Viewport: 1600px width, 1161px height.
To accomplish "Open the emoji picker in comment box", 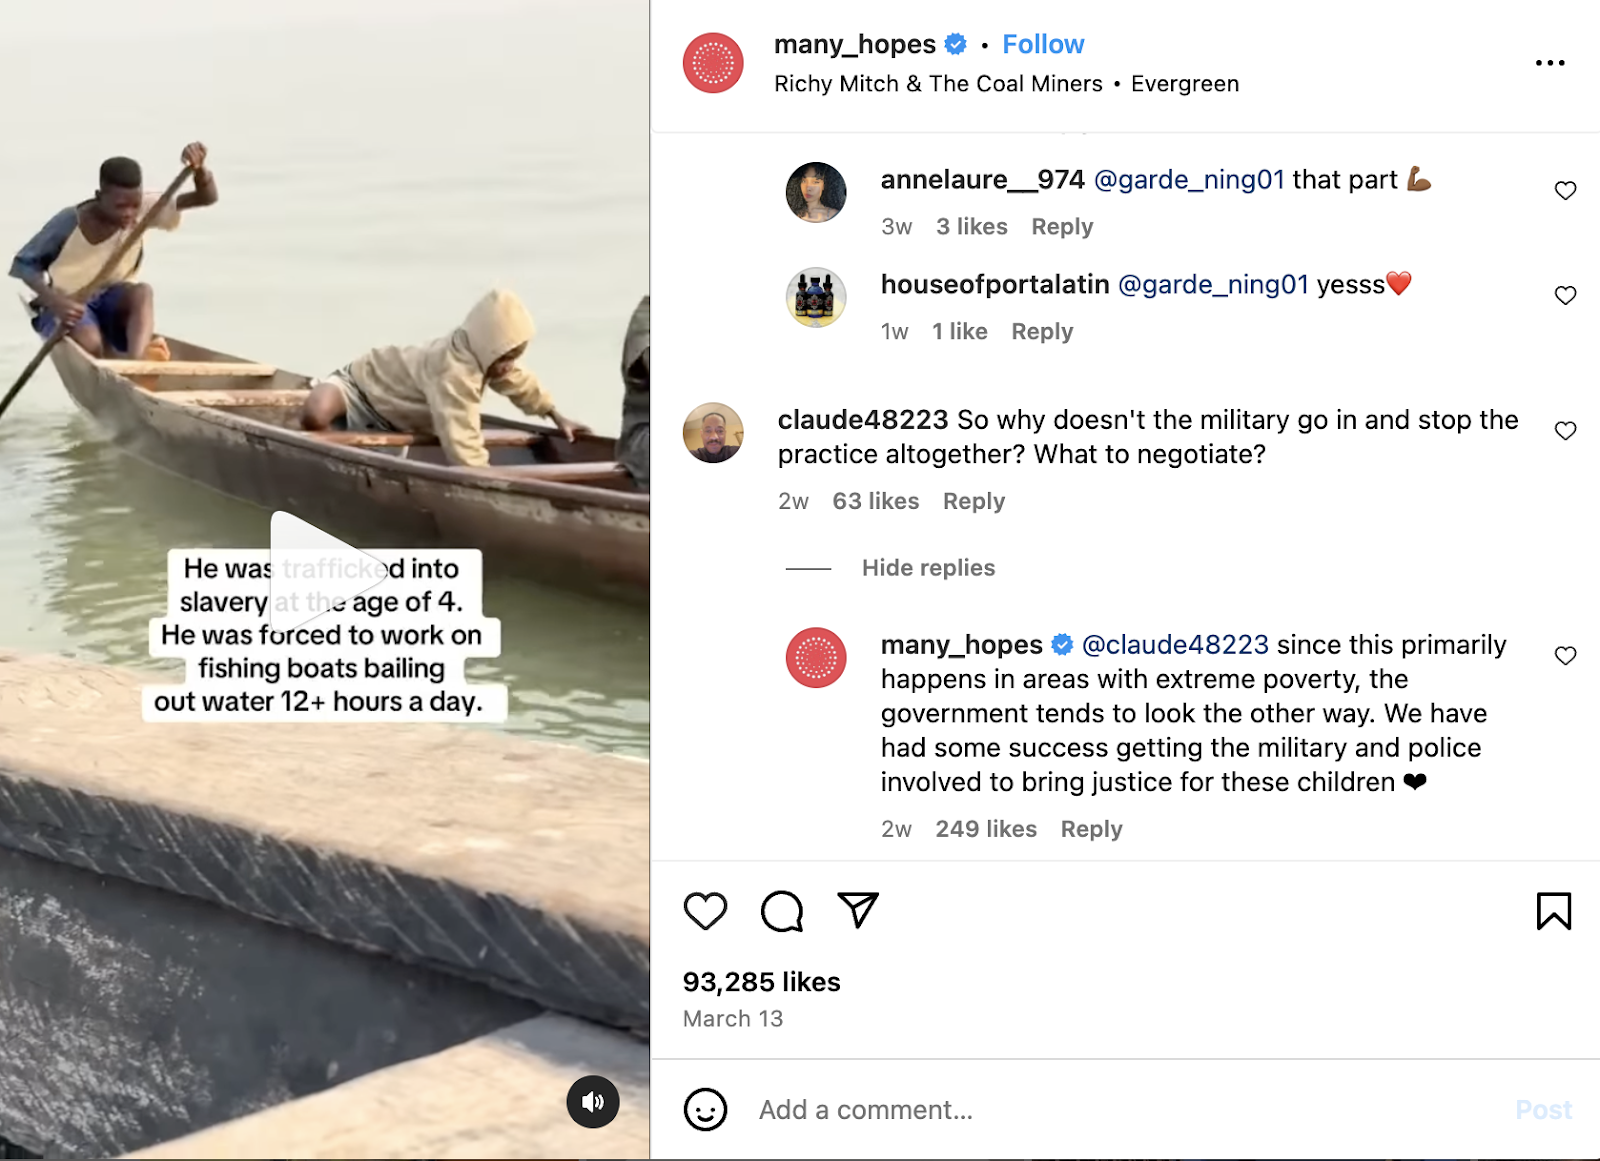I will point(705,1110).
